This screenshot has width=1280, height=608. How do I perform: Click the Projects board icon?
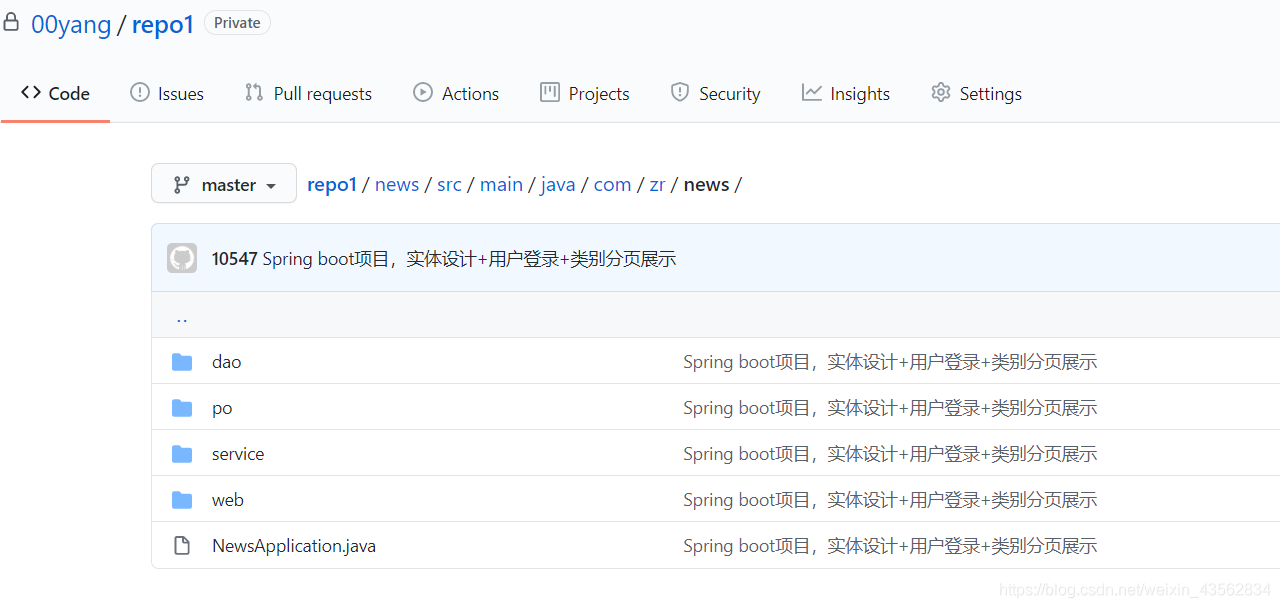[x=549, y=92]
